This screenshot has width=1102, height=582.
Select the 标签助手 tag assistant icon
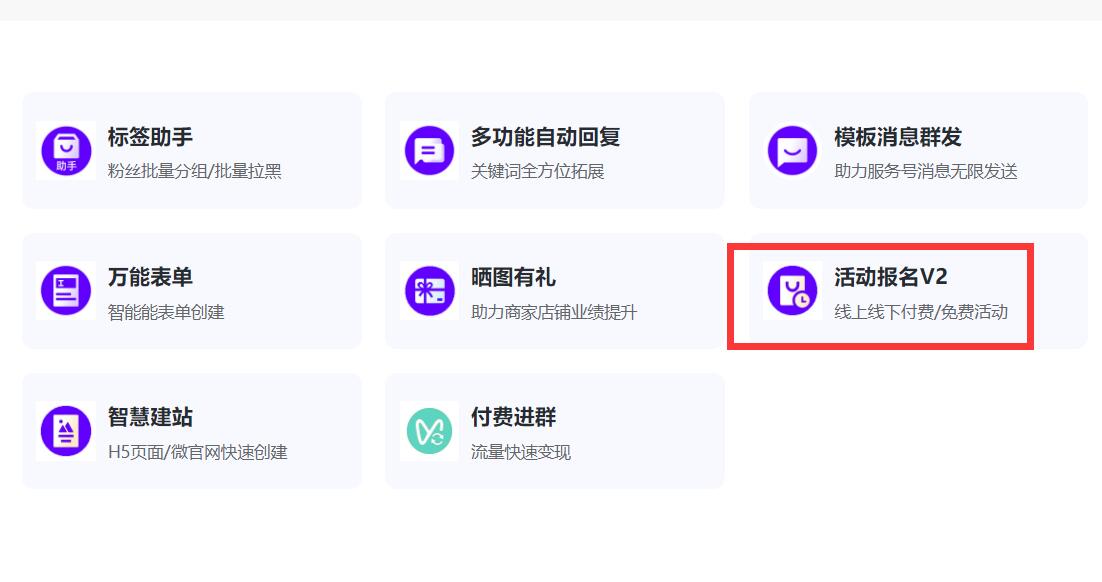[65, 150]
